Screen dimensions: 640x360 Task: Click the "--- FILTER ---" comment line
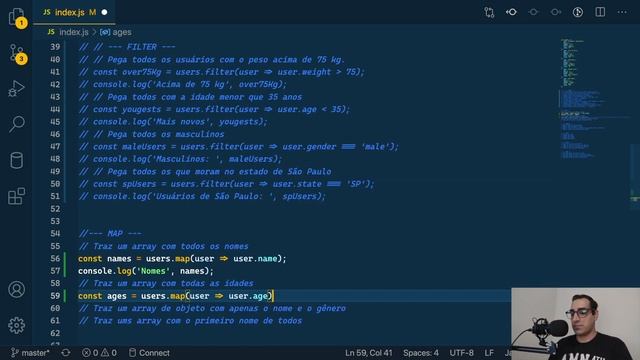127,47
